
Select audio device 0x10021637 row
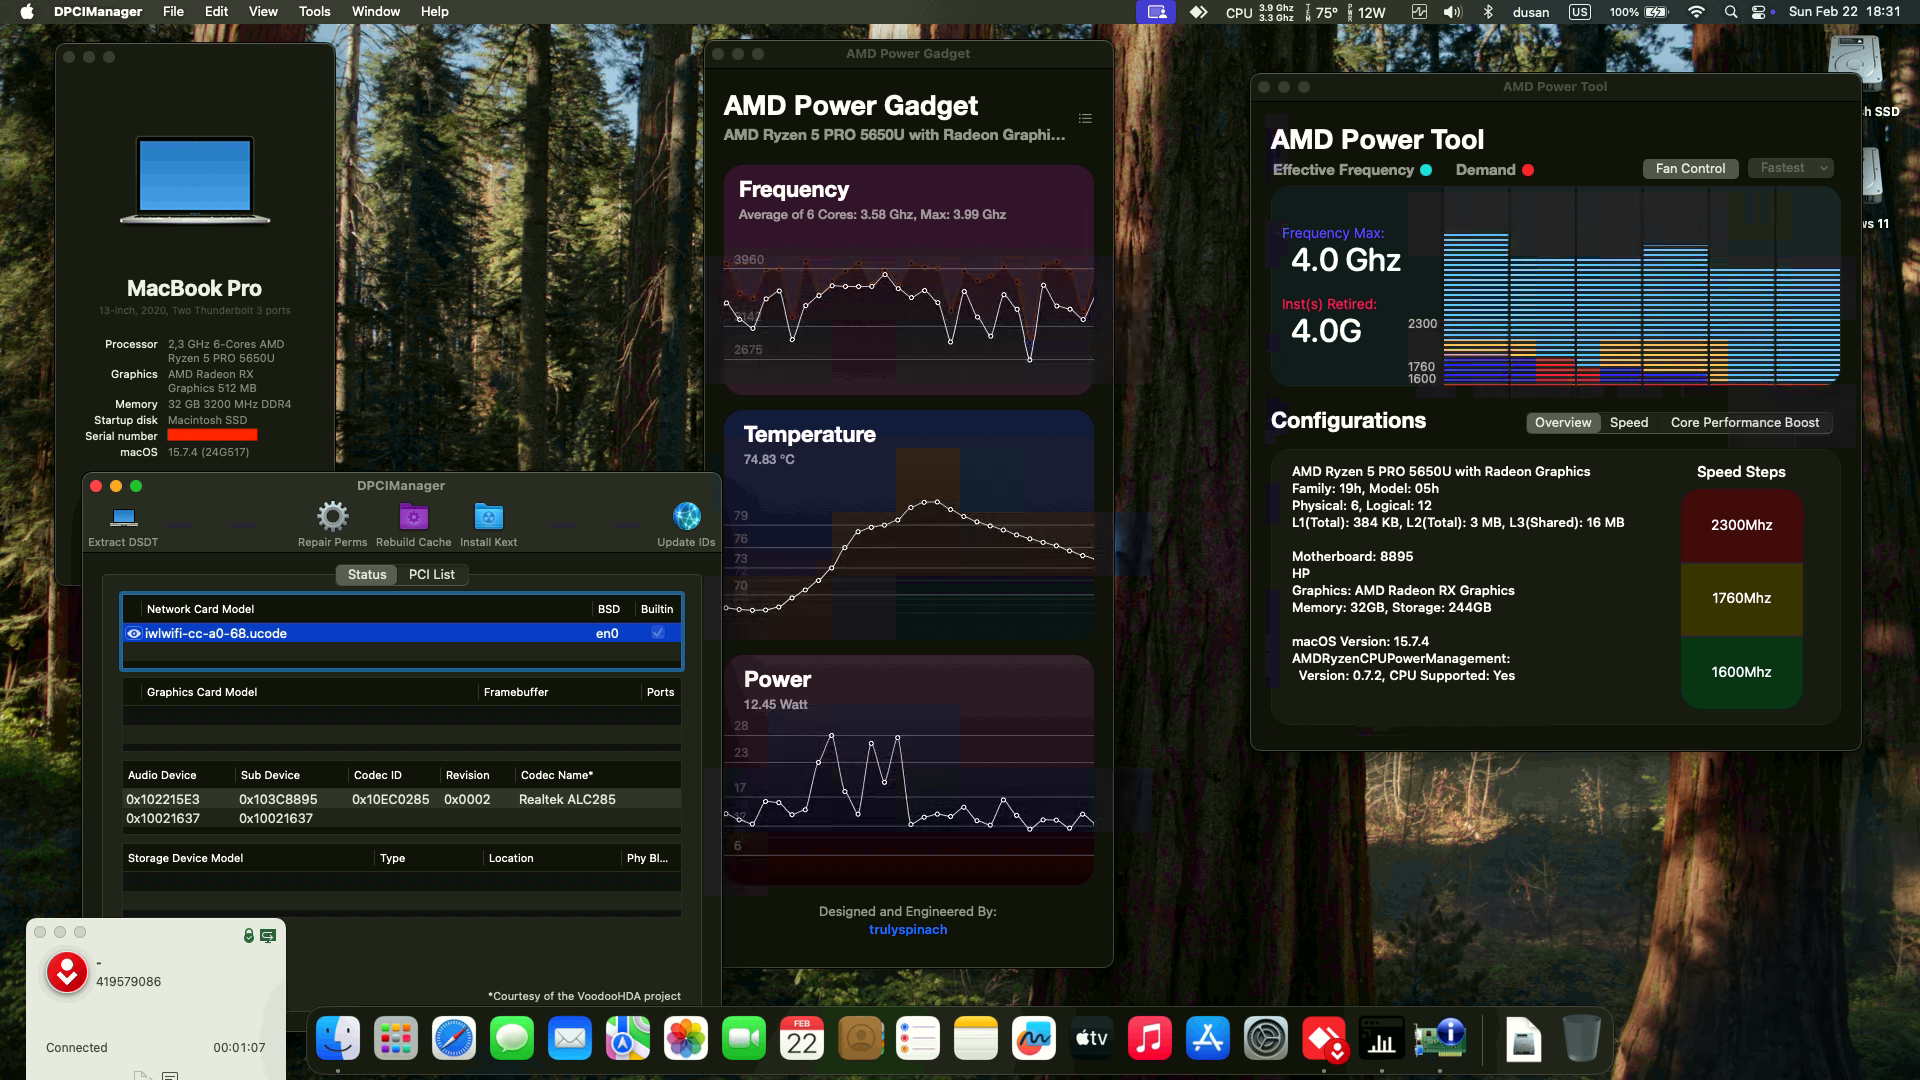click(x=401, y=818)
